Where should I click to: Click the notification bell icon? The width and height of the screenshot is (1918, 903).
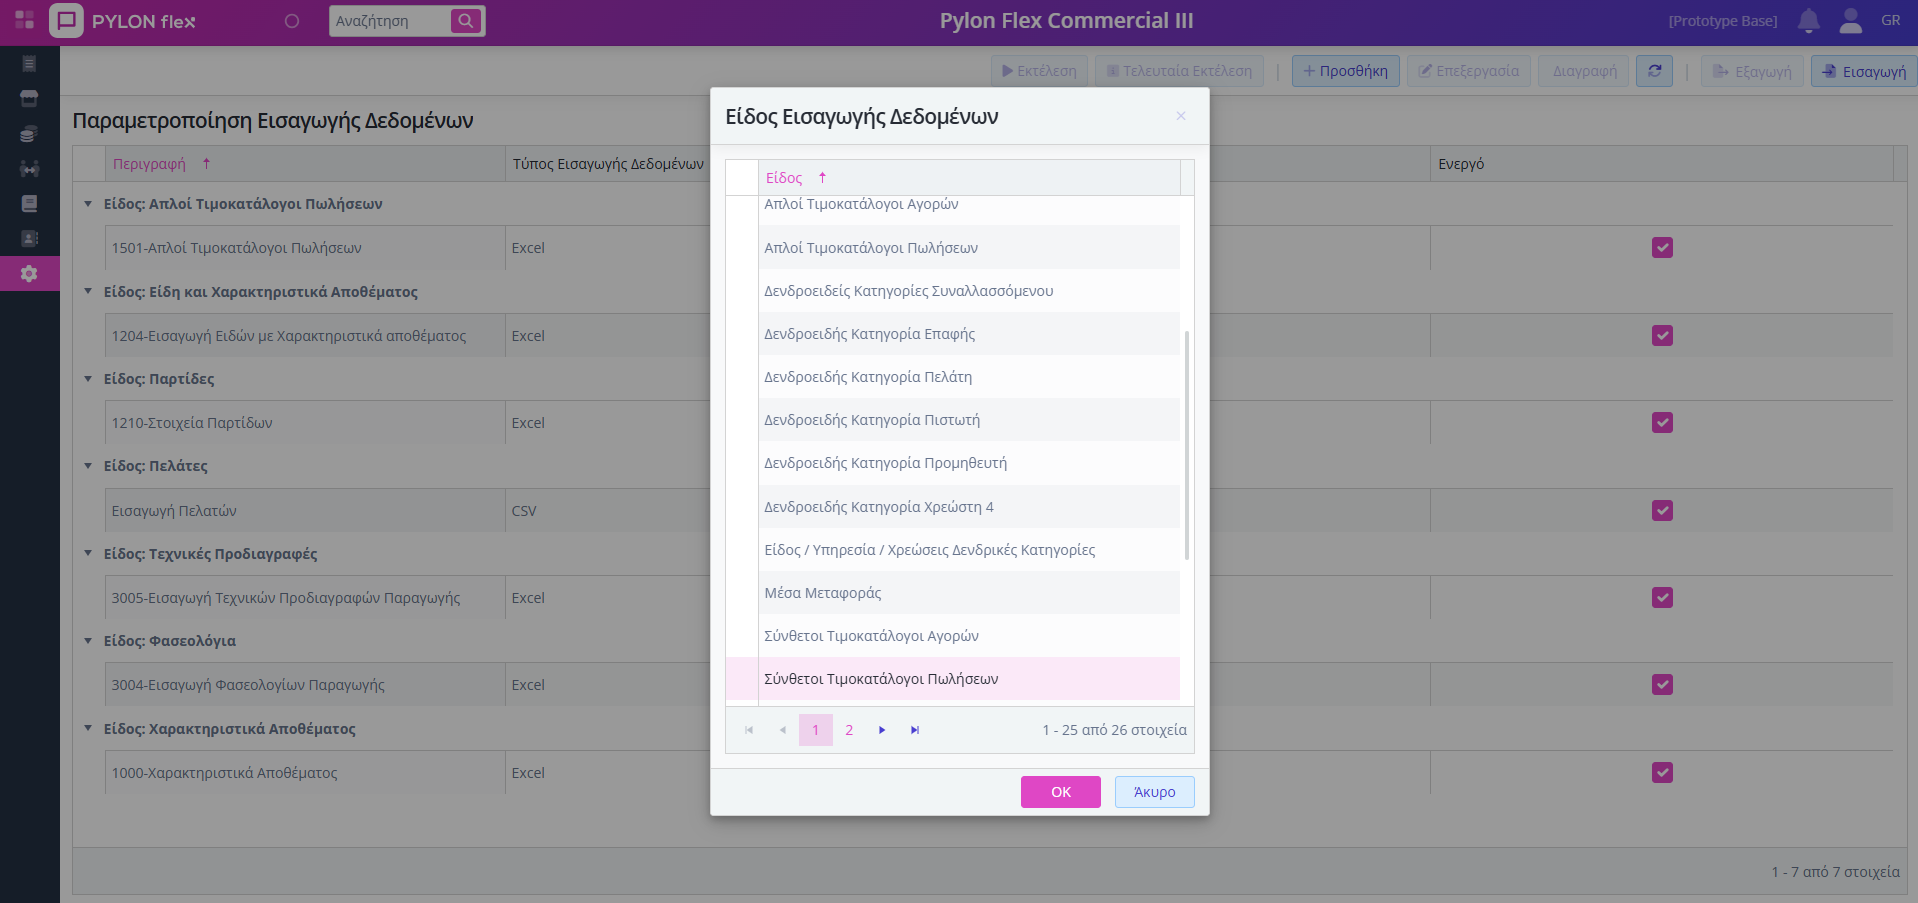pos(1808,21)
